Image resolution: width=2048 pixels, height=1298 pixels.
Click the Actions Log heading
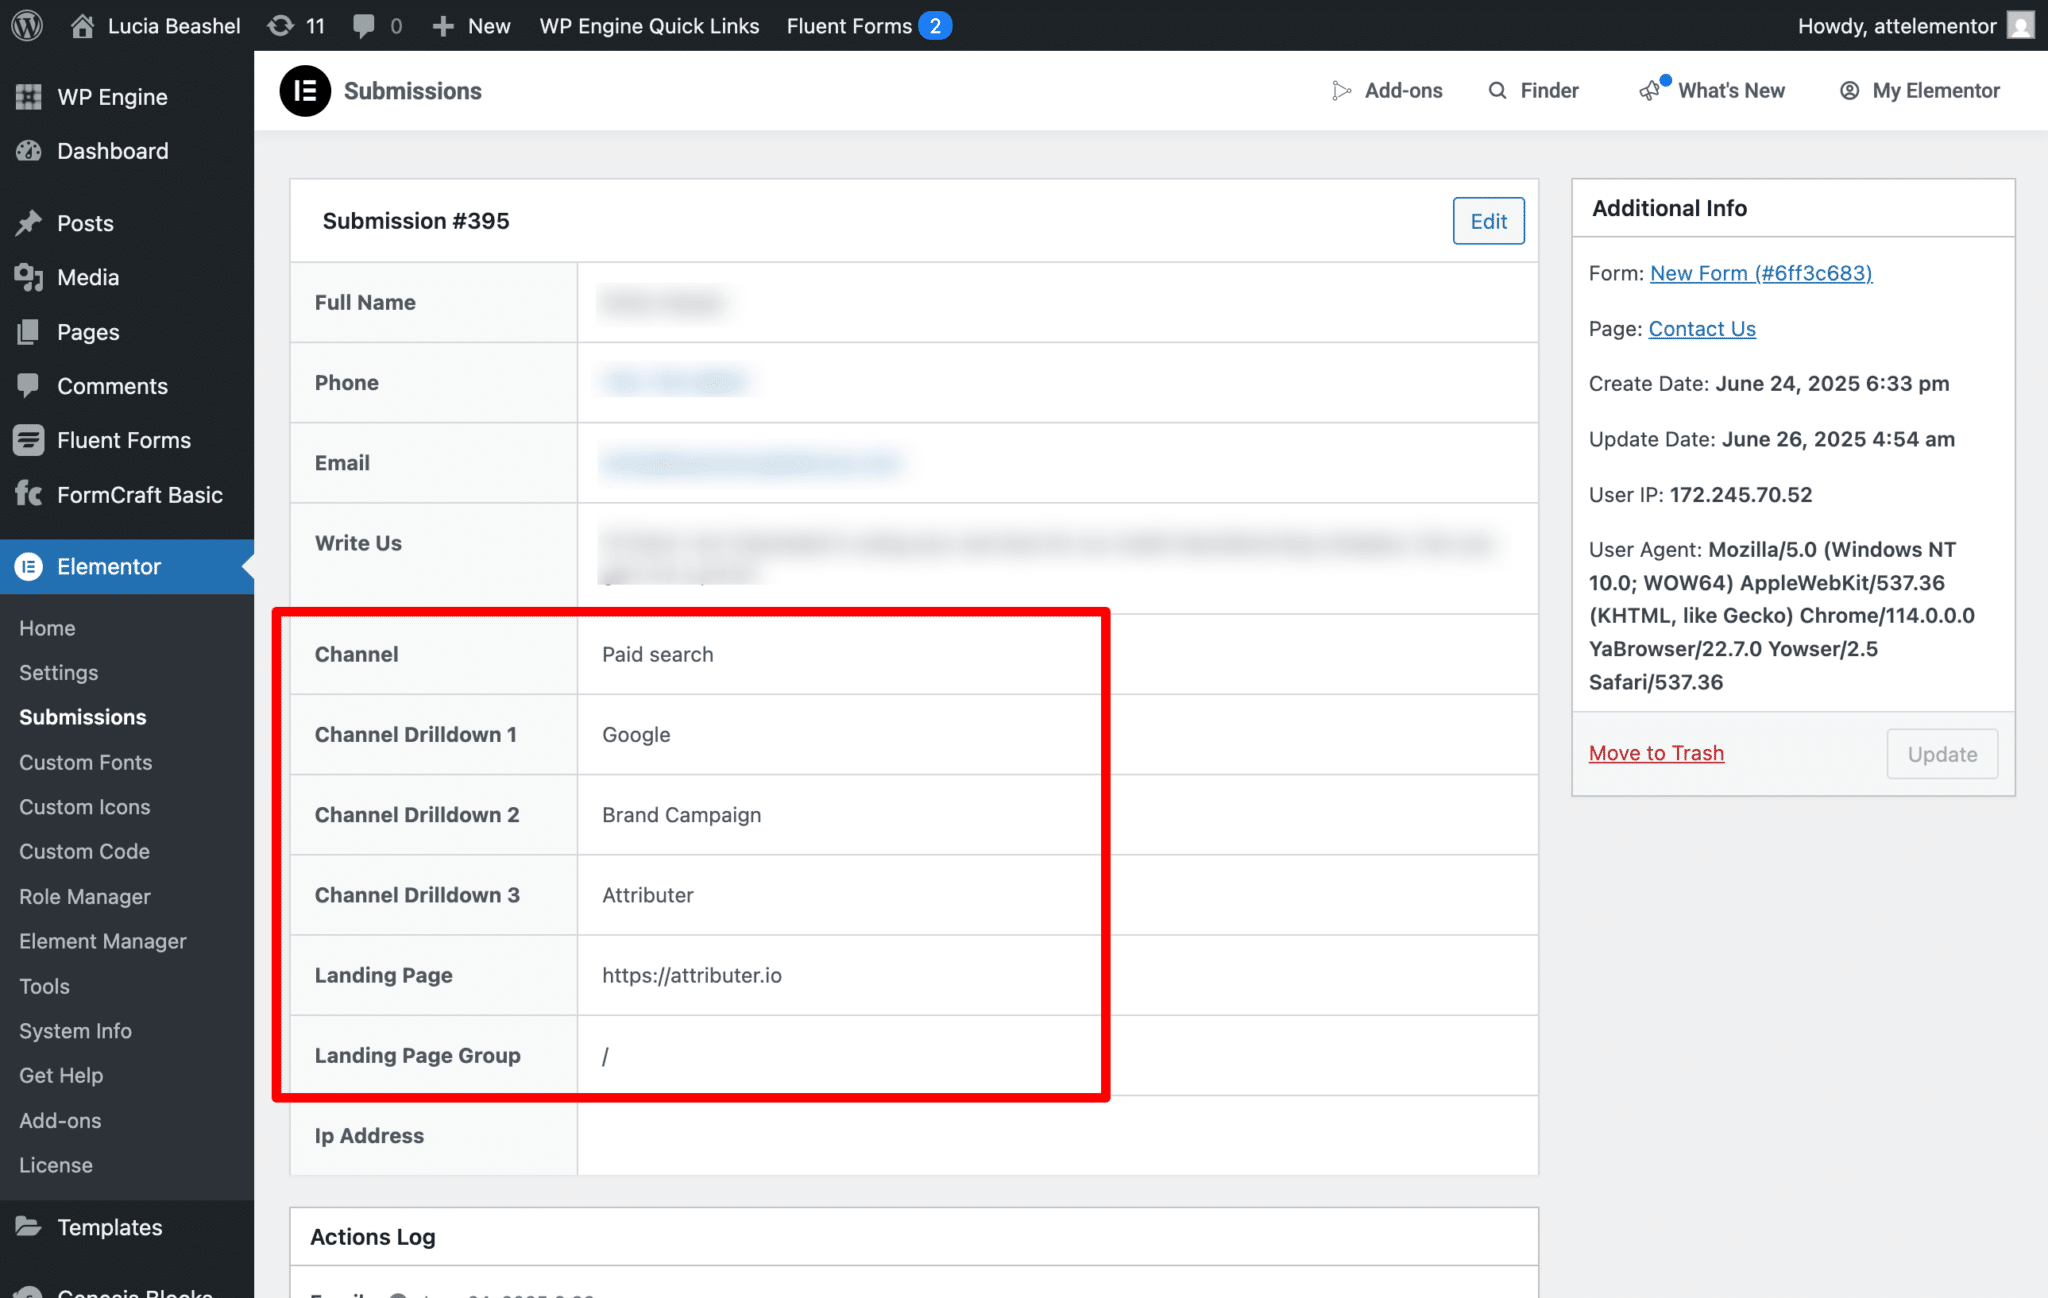(x=373, y=1237)
